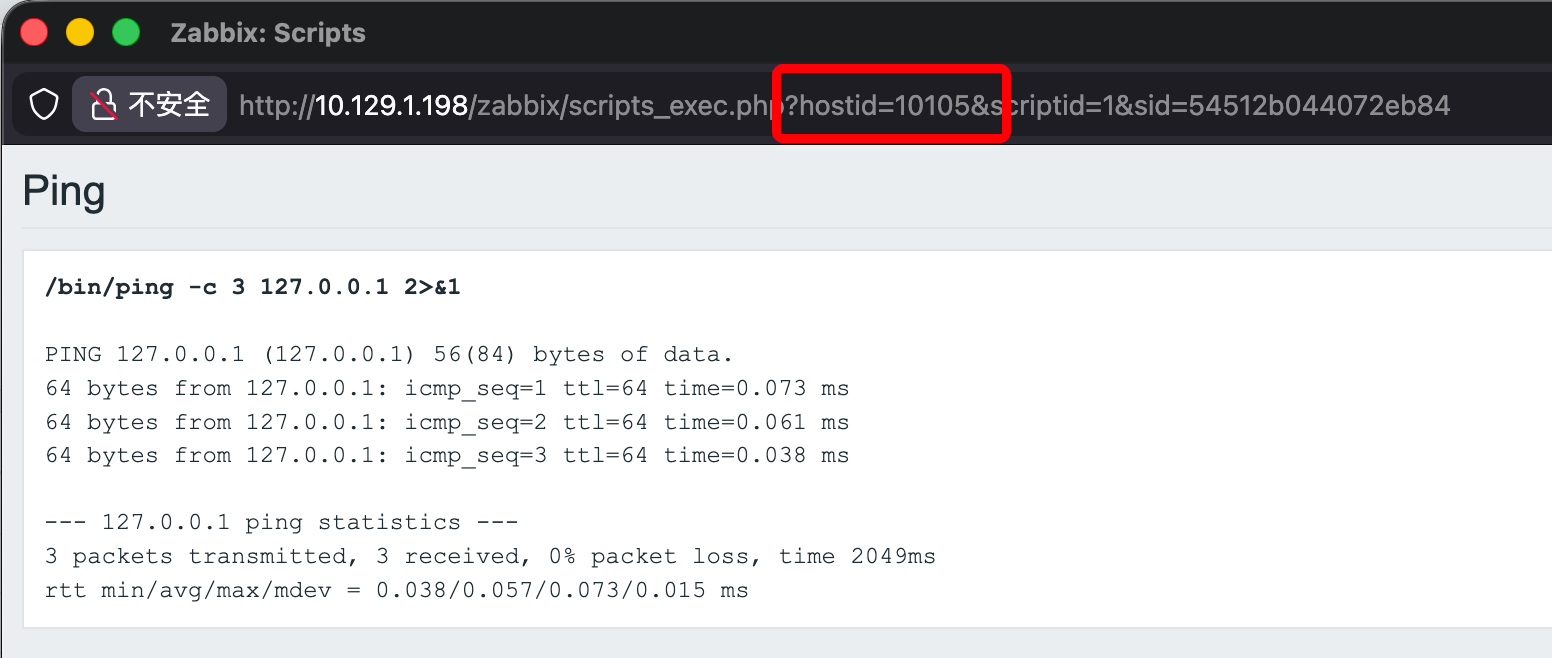Click the "PING 127.0.0.1 56(84) bytes of data" line
The image size is (1552, 658).
(389, 355)
